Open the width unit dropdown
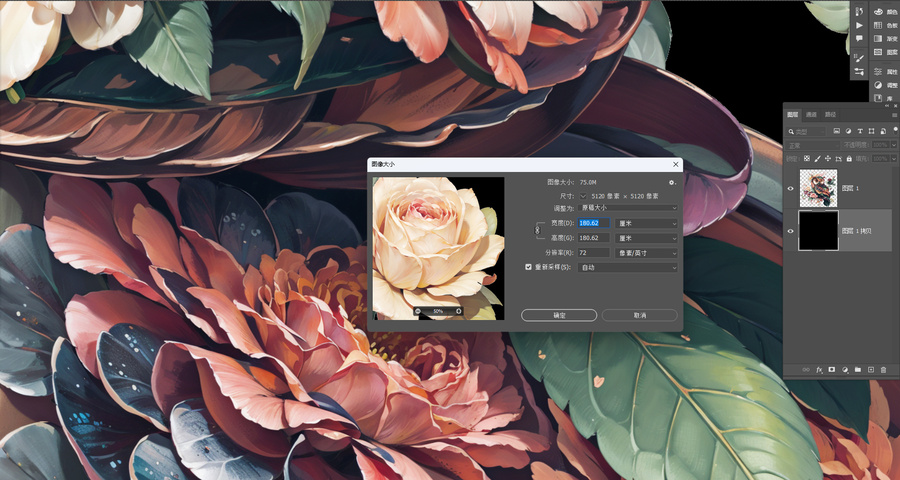Image resolution: width=900 pixels, height=480 pixels. pos(646,223)
